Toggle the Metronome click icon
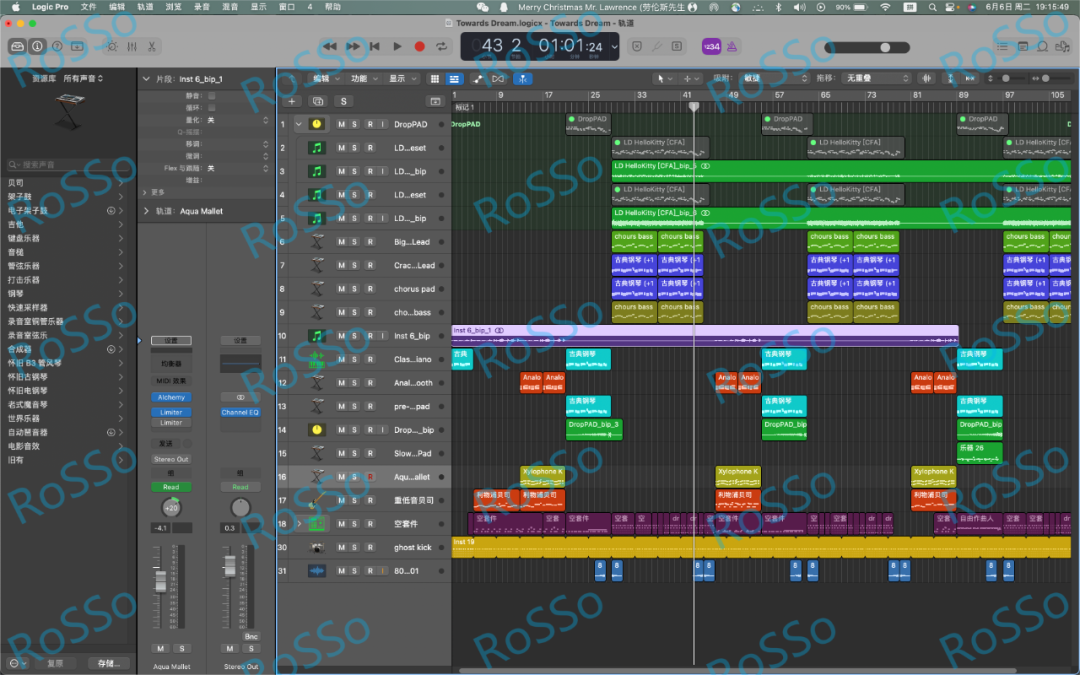Image resolution: width=1080 pixels, height=675 pixels. (x=731, y=46)
